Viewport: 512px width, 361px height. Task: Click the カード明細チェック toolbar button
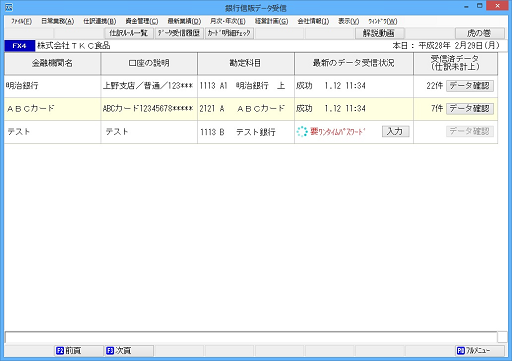(x=229, y=33)
